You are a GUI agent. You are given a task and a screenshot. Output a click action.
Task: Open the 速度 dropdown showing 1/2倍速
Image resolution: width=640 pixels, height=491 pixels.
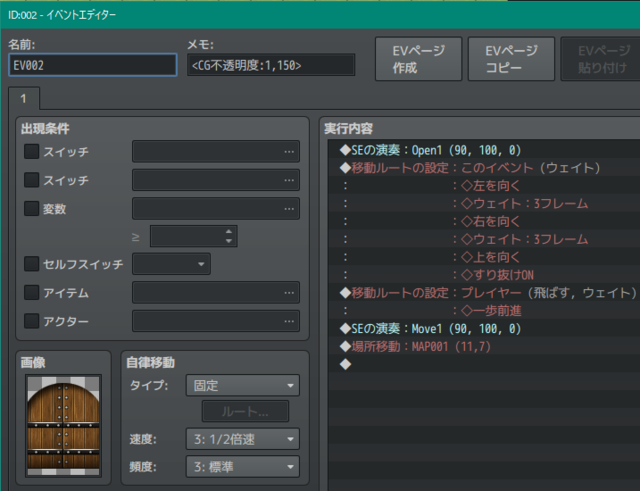point(243,439)
